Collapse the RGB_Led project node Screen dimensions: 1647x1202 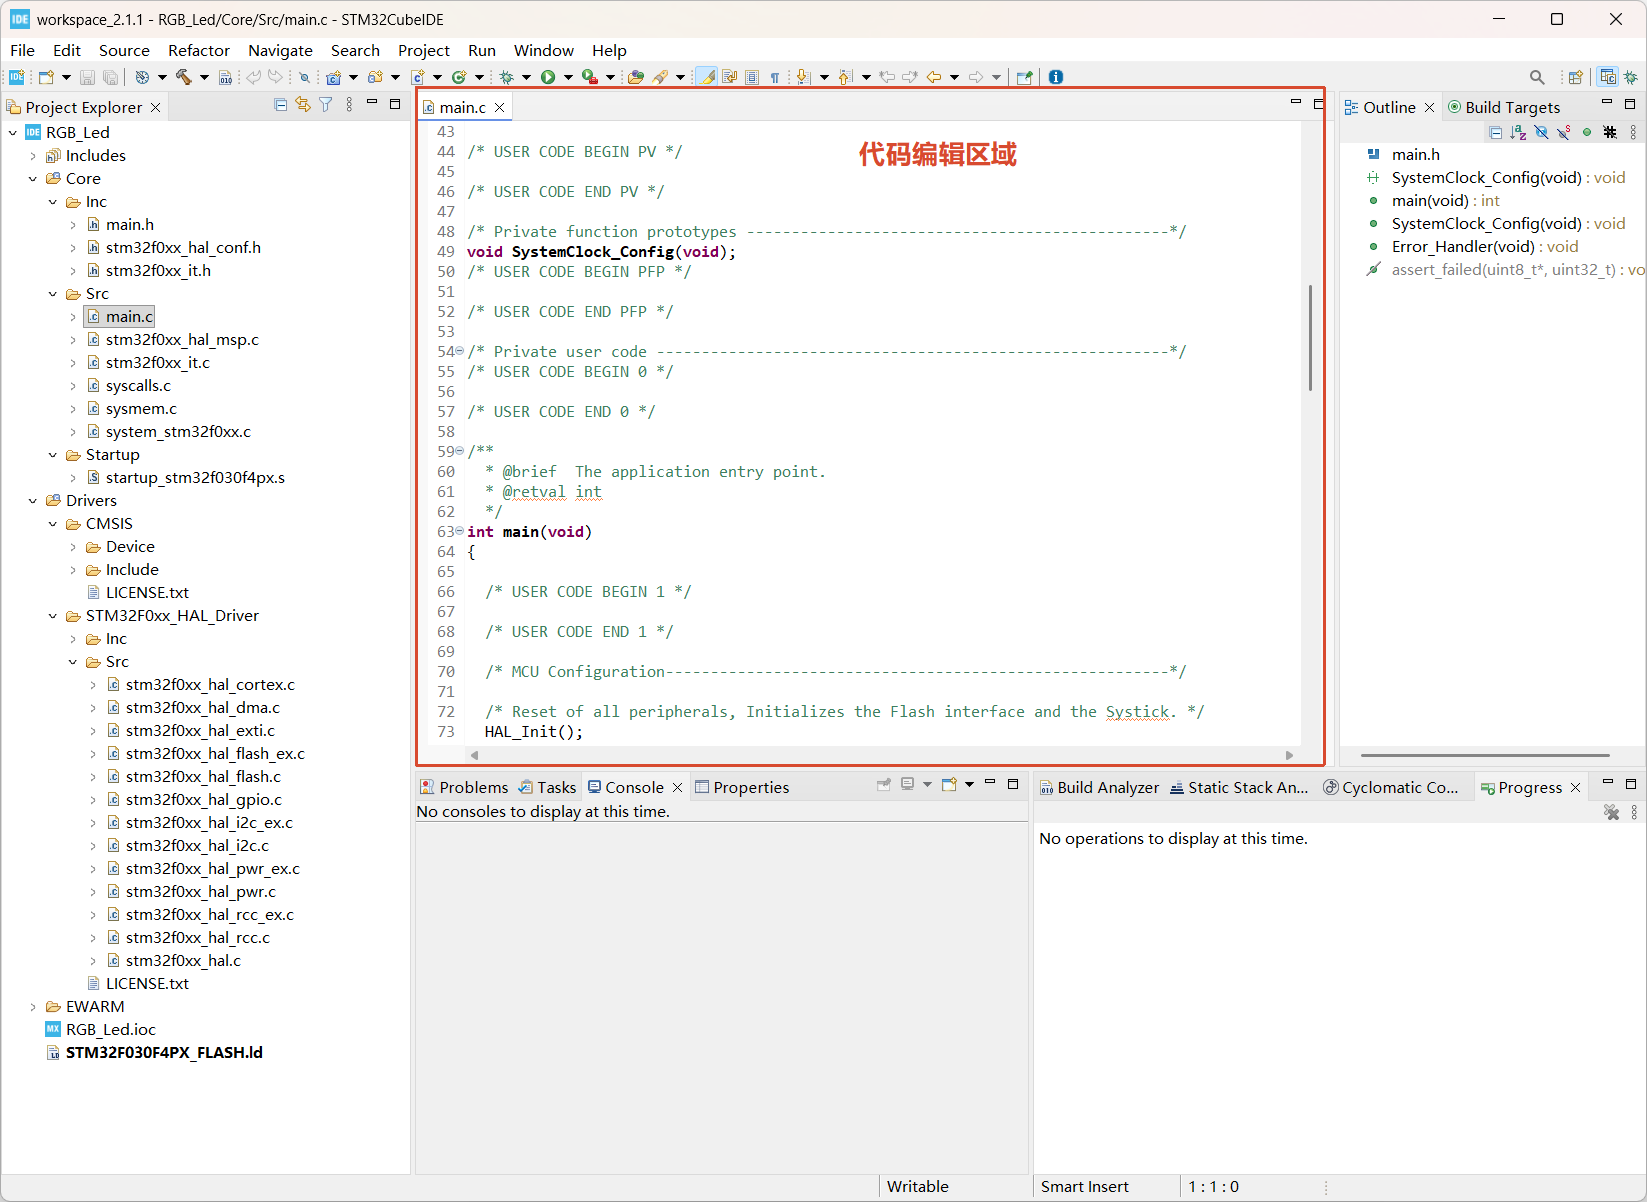point(12,132)
